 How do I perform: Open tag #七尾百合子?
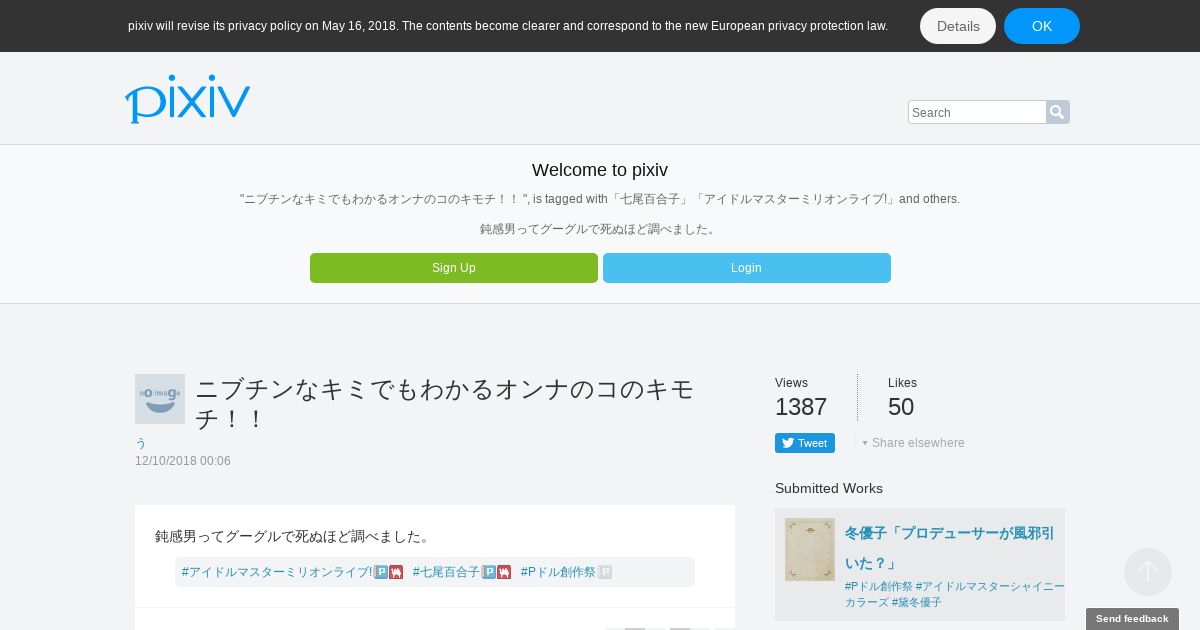click(446, 572)
